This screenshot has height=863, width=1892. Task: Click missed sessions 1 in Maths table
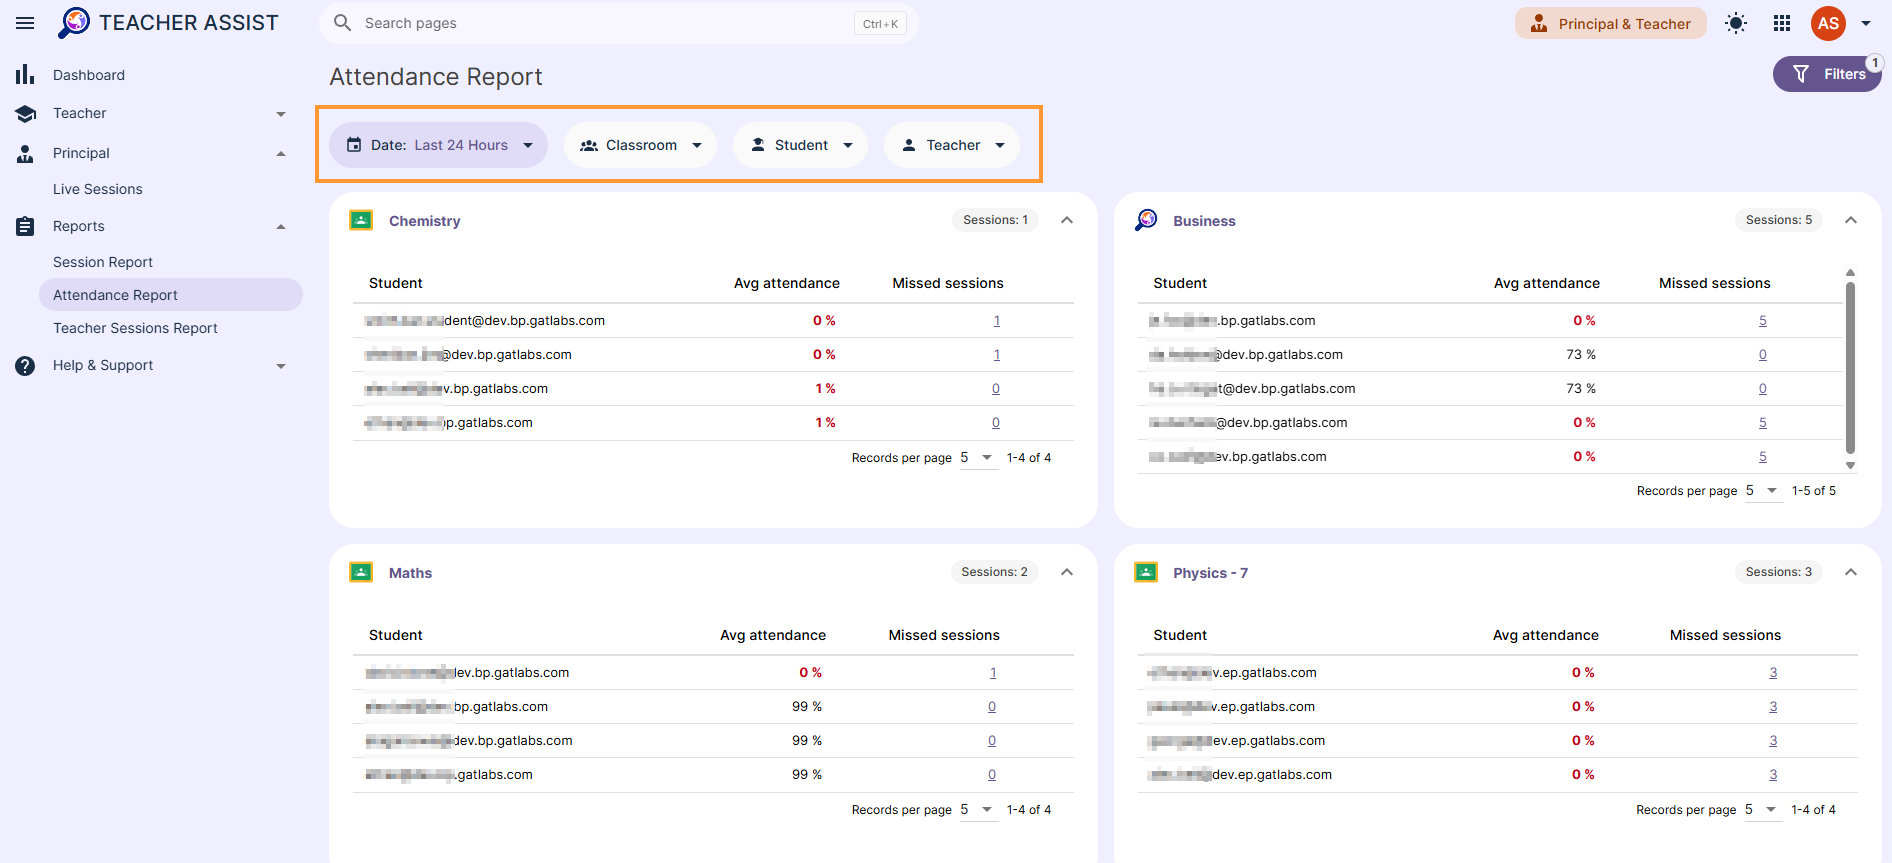992,673
